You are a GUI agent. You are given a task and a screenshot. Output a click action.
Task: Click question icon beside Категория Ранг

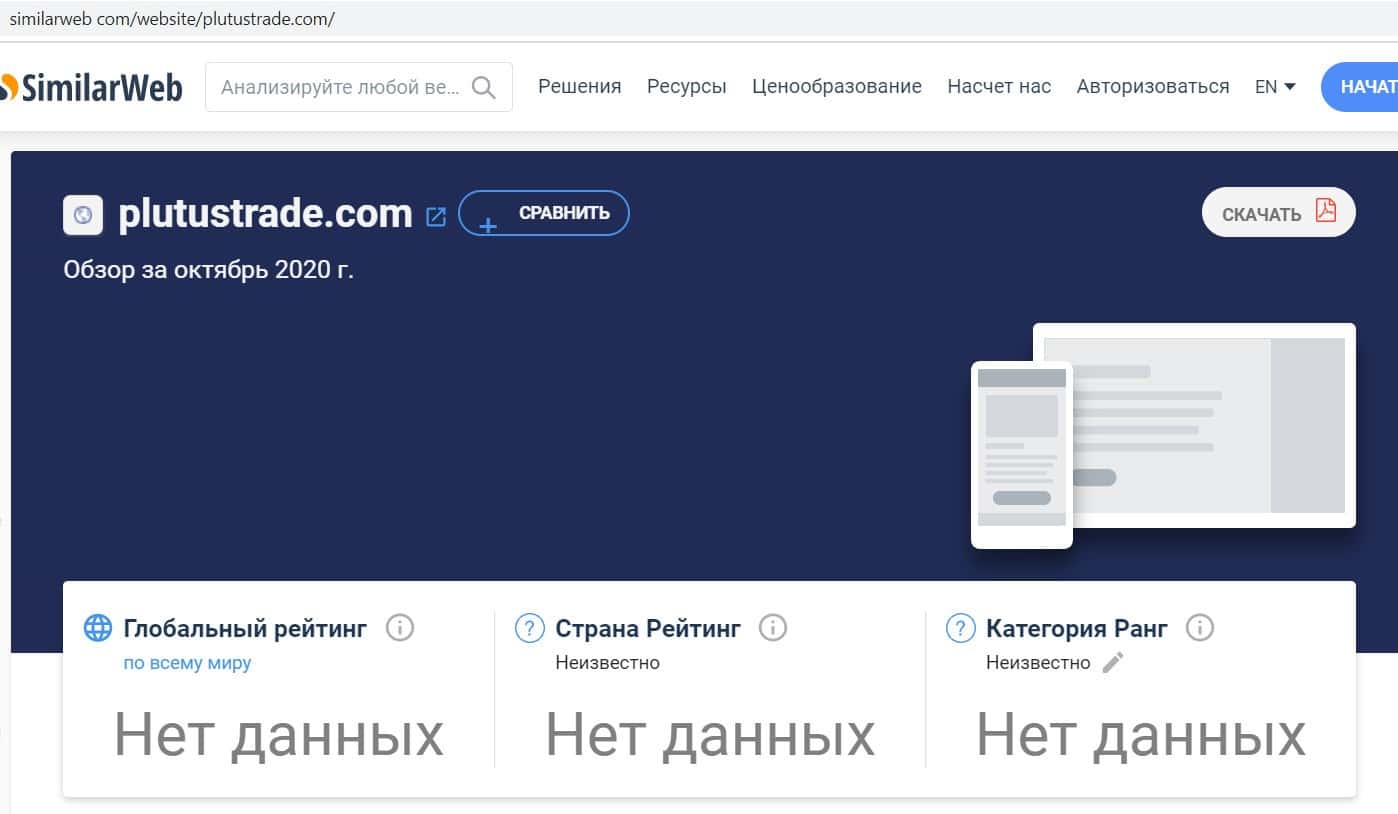pyautogui.click(x=960, y=628)
